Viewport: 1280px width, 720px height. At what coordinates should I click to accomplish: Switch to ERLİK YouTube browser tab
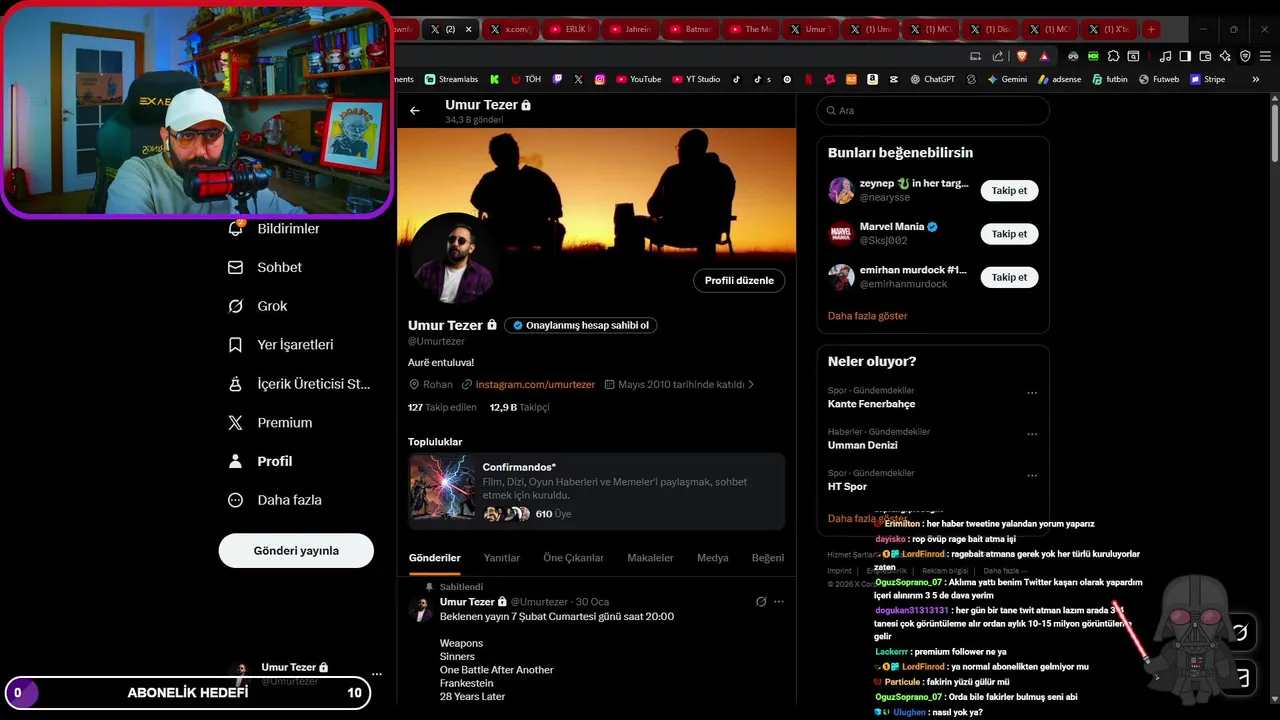[x=571, y=29]
